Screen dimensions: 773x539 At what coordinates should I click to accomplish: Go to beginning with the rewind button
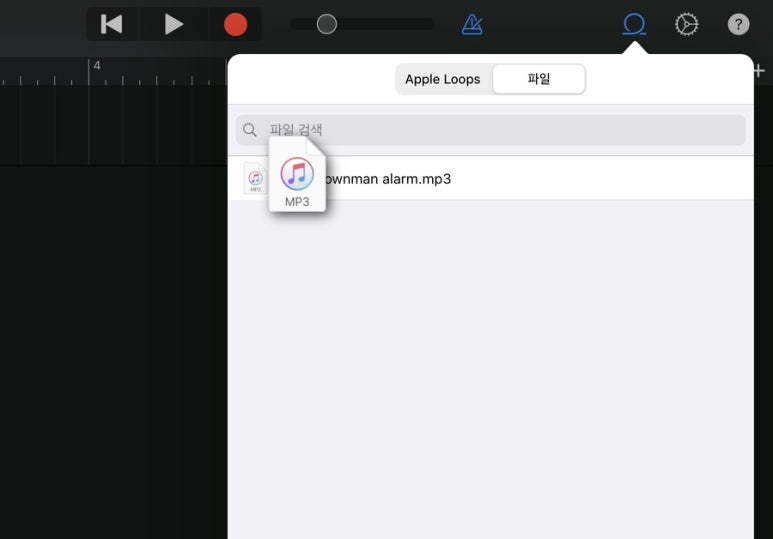(111, 24)
